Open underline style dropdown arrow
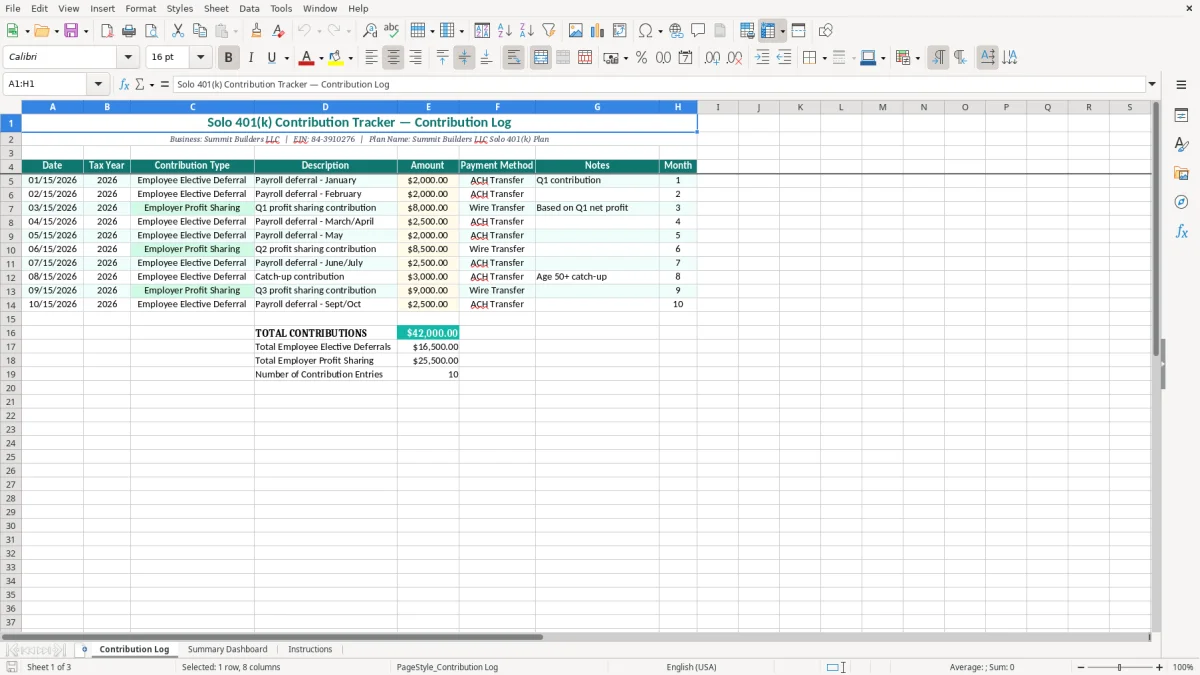 coord(286,58)
